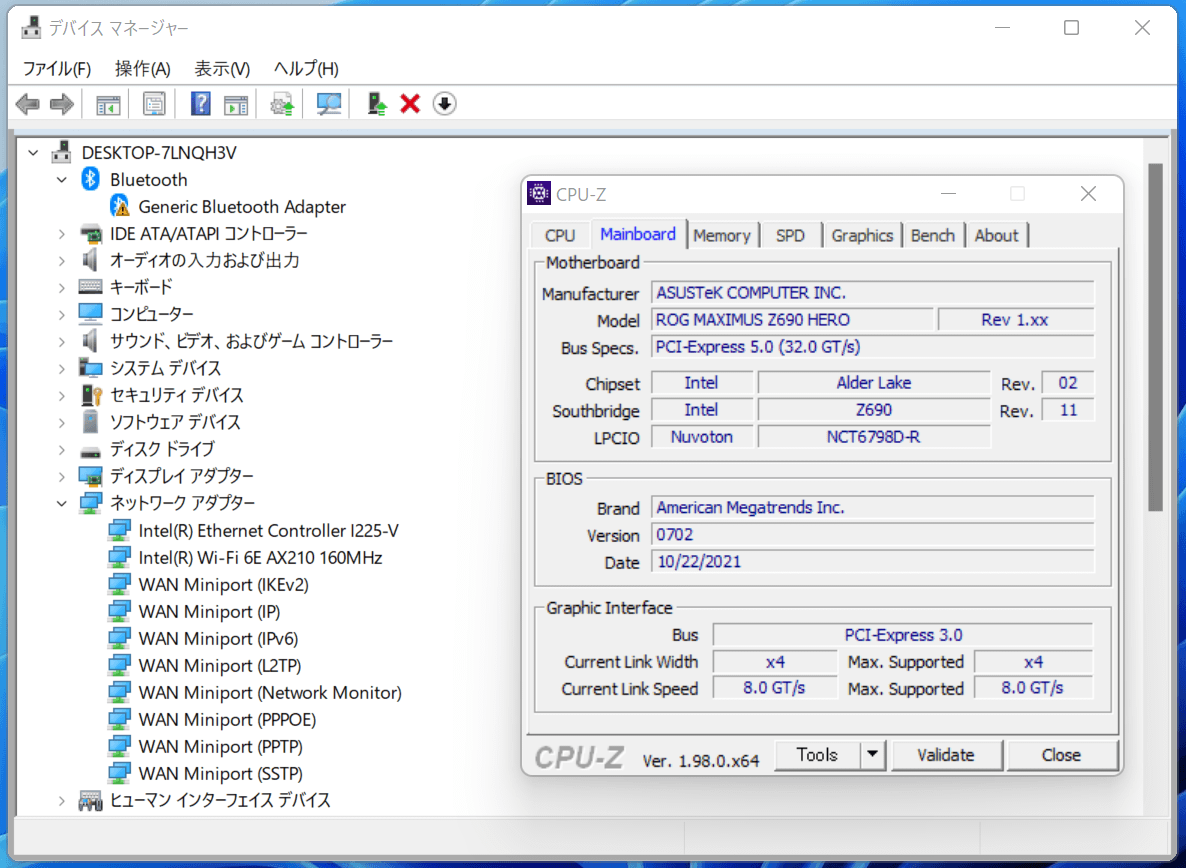
Task: Click the Back arrow in Device Manager toolbar
Action: coord(28,104)
